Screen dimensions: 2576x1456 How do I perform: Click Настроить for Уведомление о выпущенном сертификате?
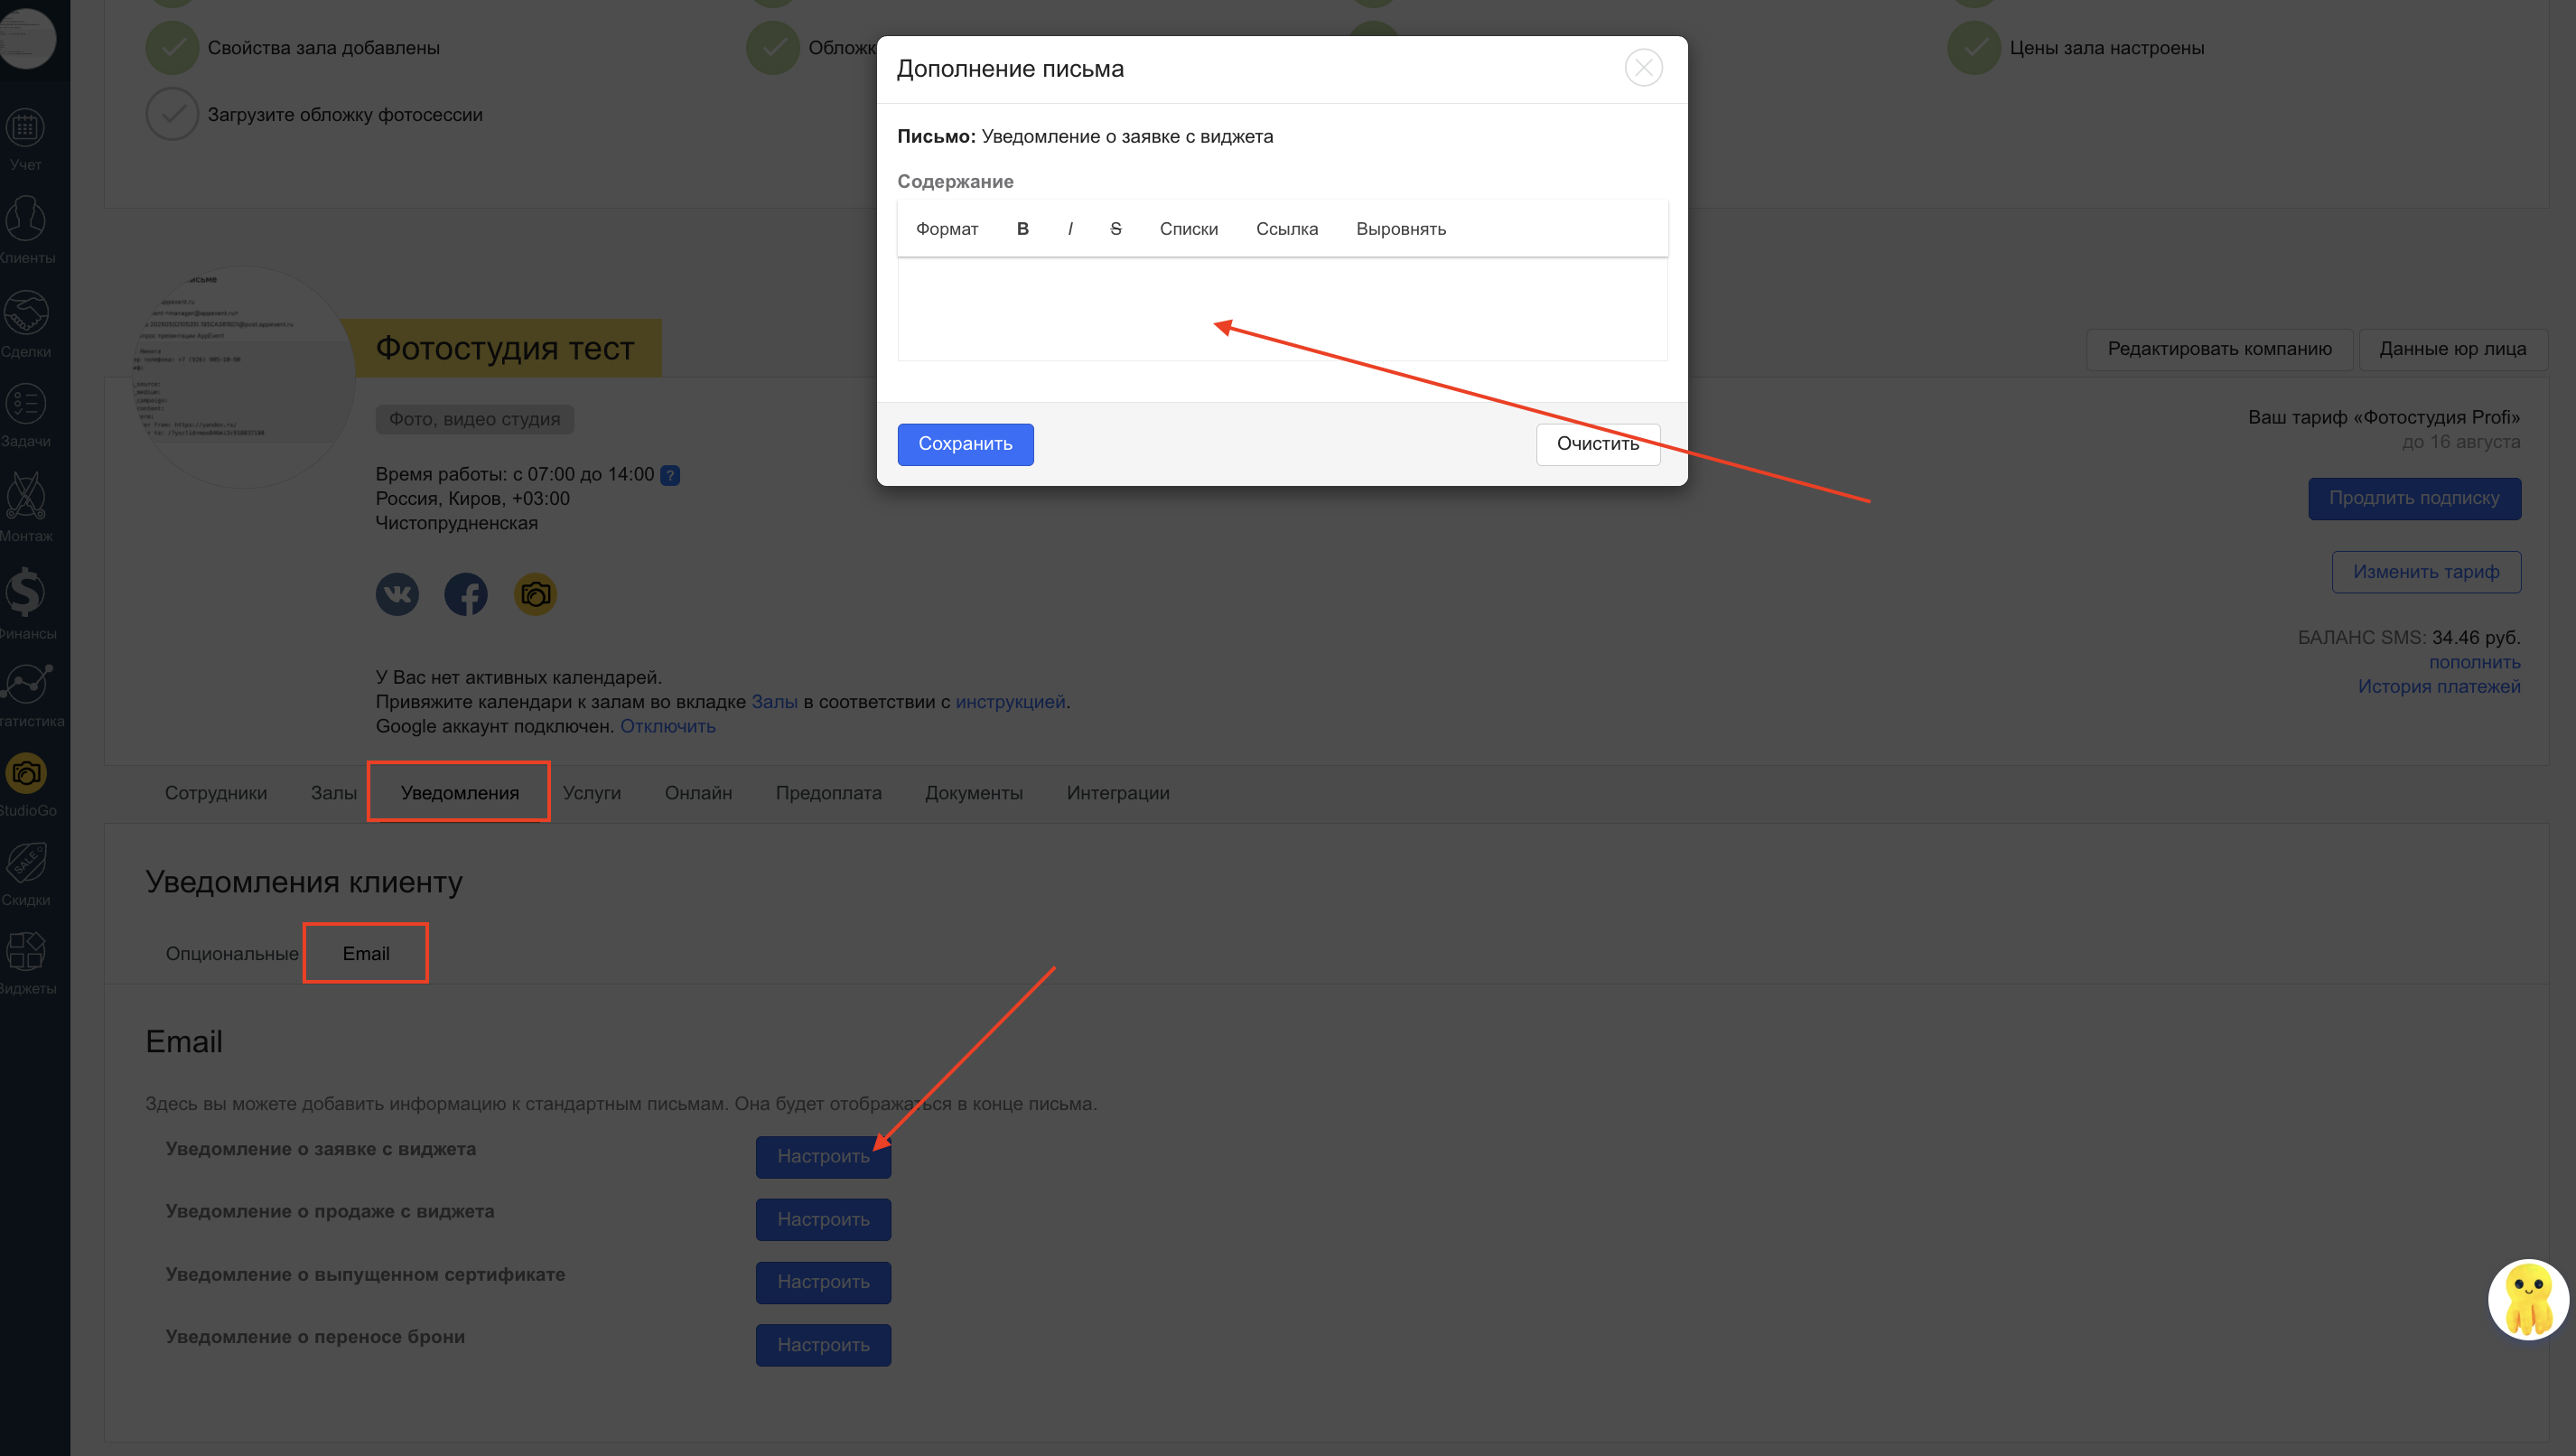pos(823,1283)
